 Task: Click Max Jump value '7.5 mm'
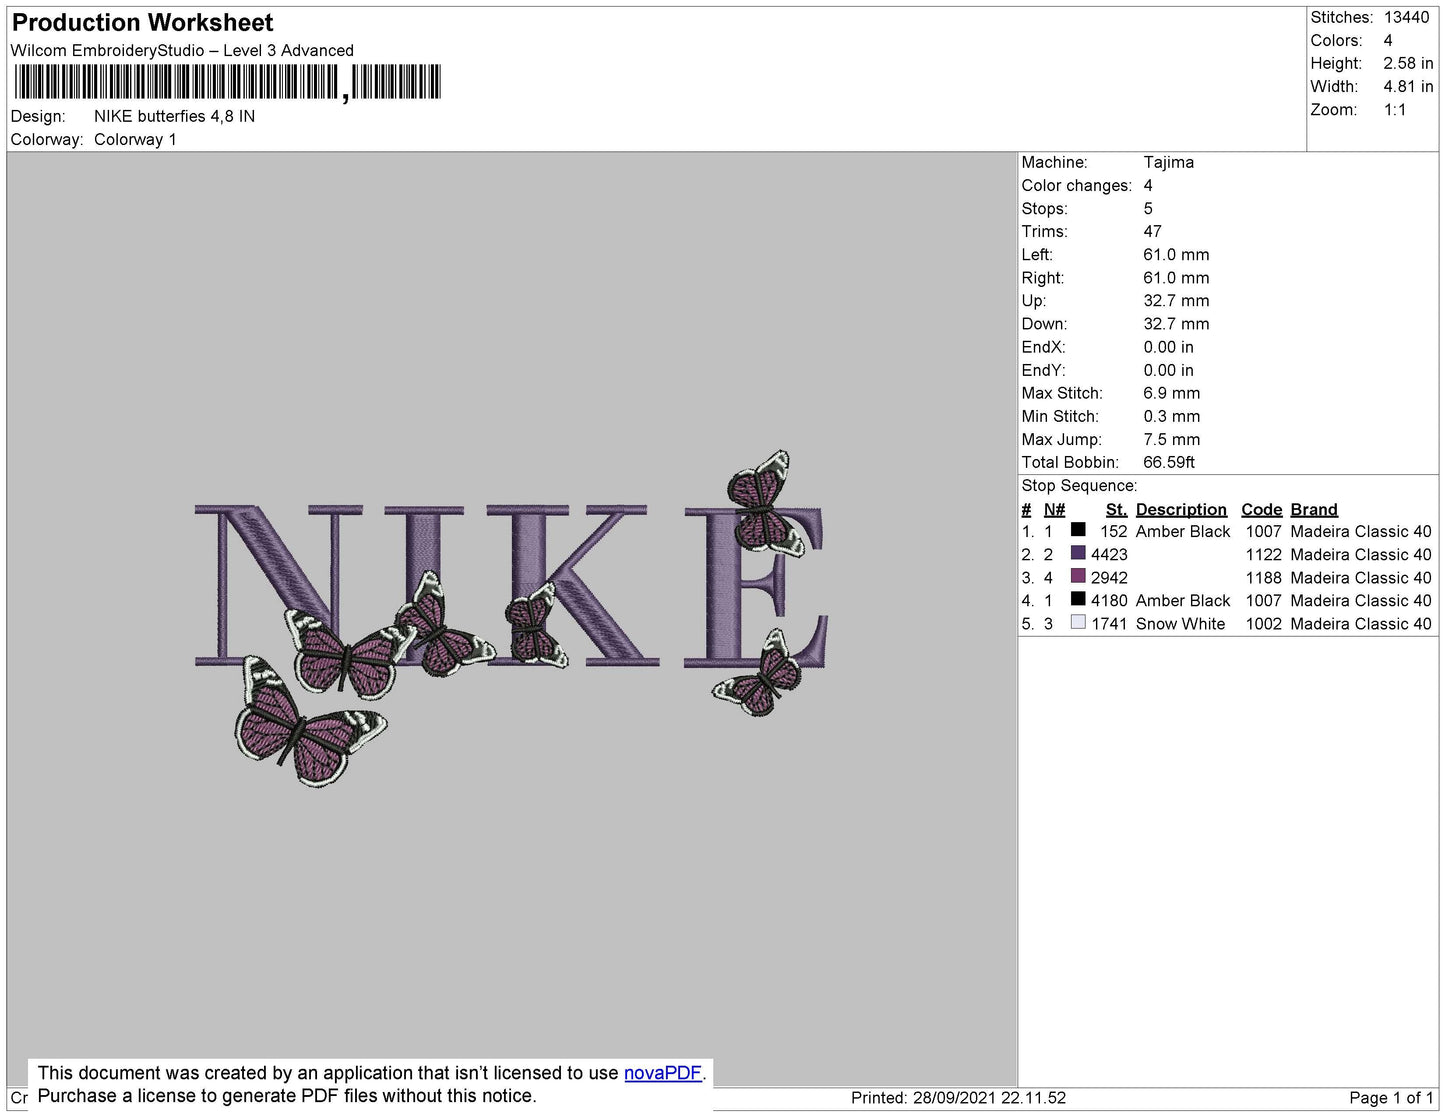click(x=1171, y=439)
